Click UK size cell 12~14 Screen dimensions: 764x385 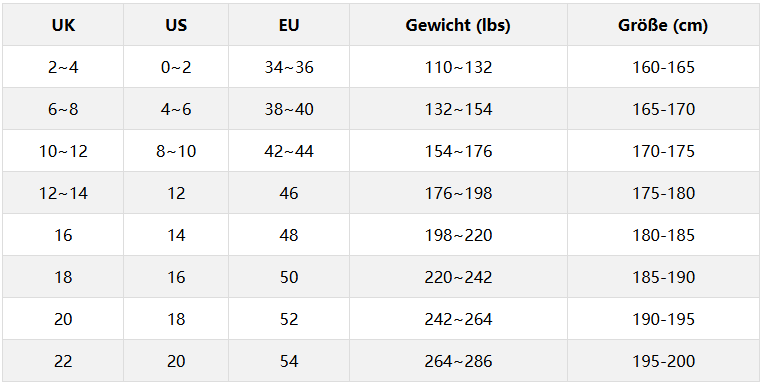63,192
